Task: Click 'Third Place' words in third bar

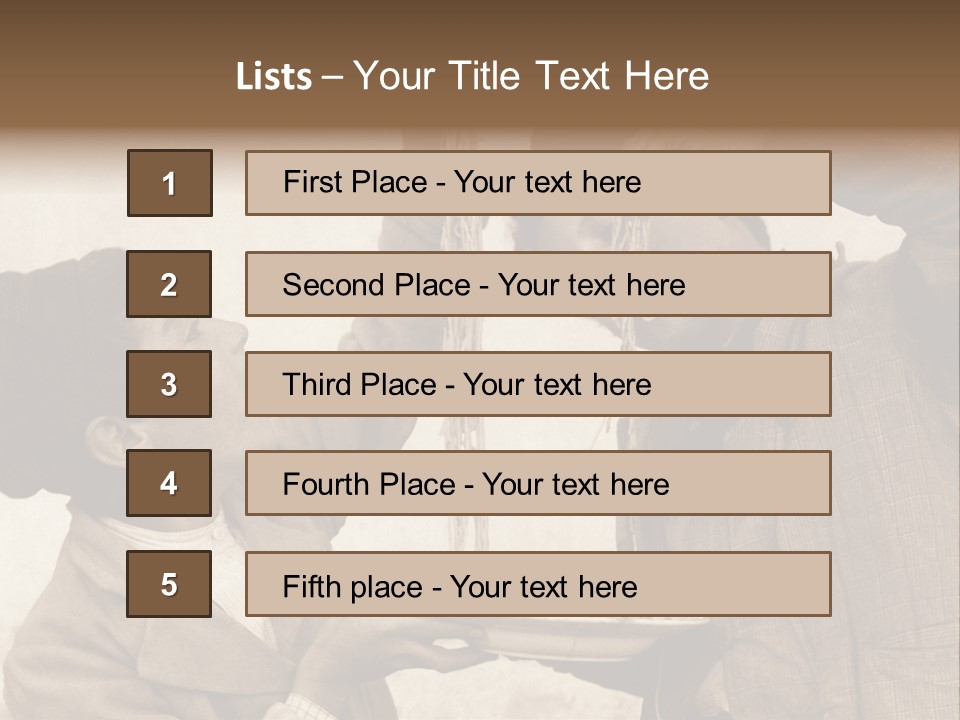Action: pos(359,384)
